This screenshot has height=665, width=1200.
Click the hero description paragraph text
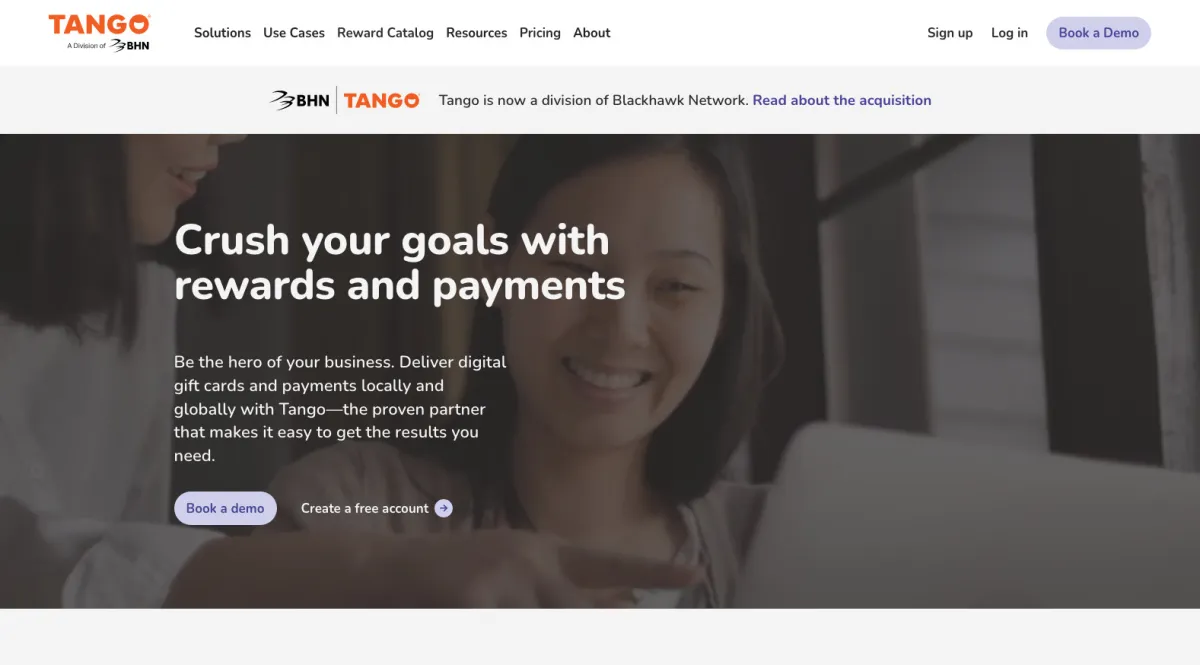click(x=341, y=408)
